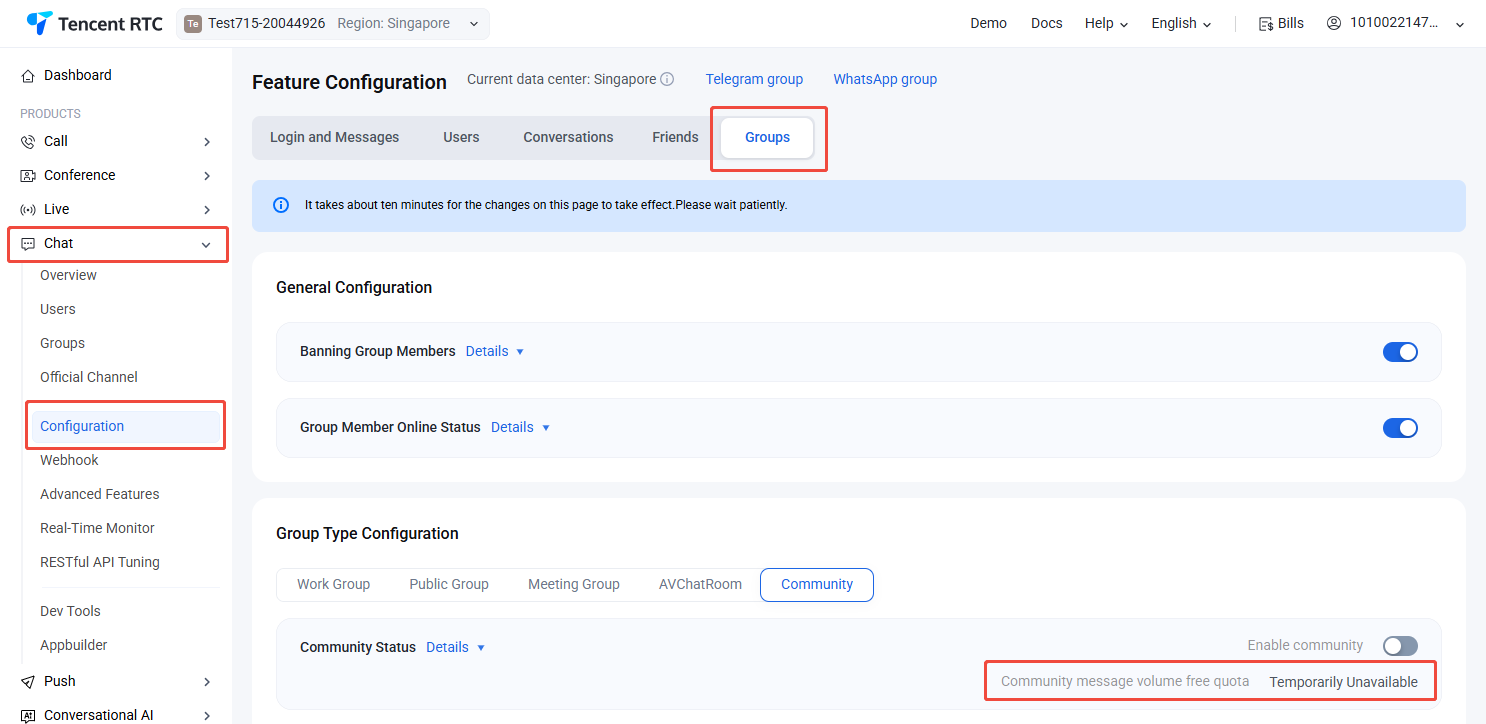Image resolution: width=1486 pixels, height=724 pixels.
Task: Open Advanced Features in the sidebar
Action: pos(100,495)
